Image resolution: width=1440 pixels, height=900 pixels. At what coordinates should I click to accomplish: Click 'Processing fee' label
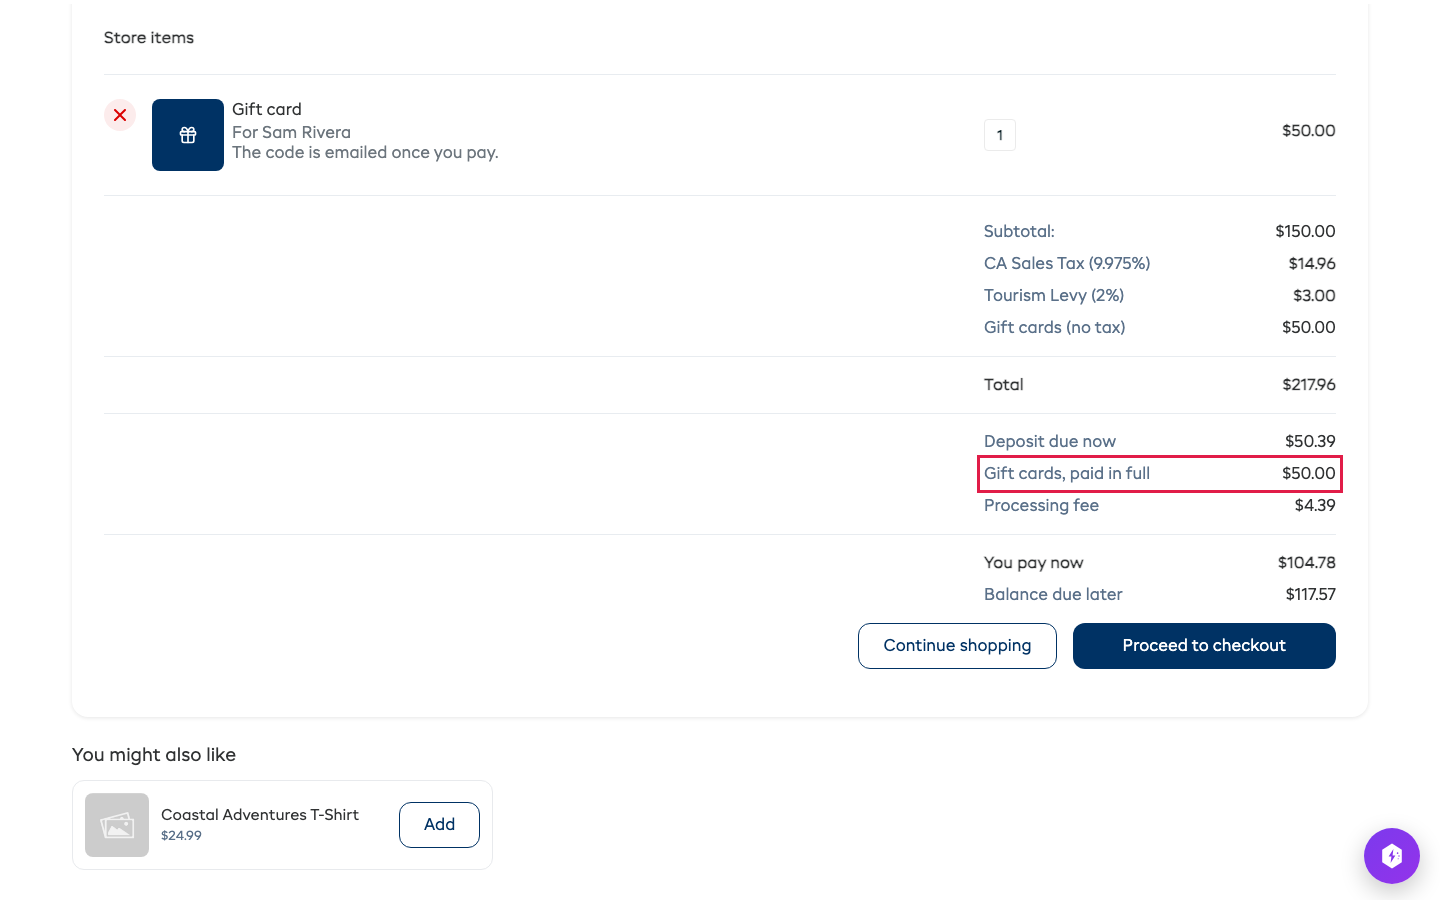coord(1041,505)
